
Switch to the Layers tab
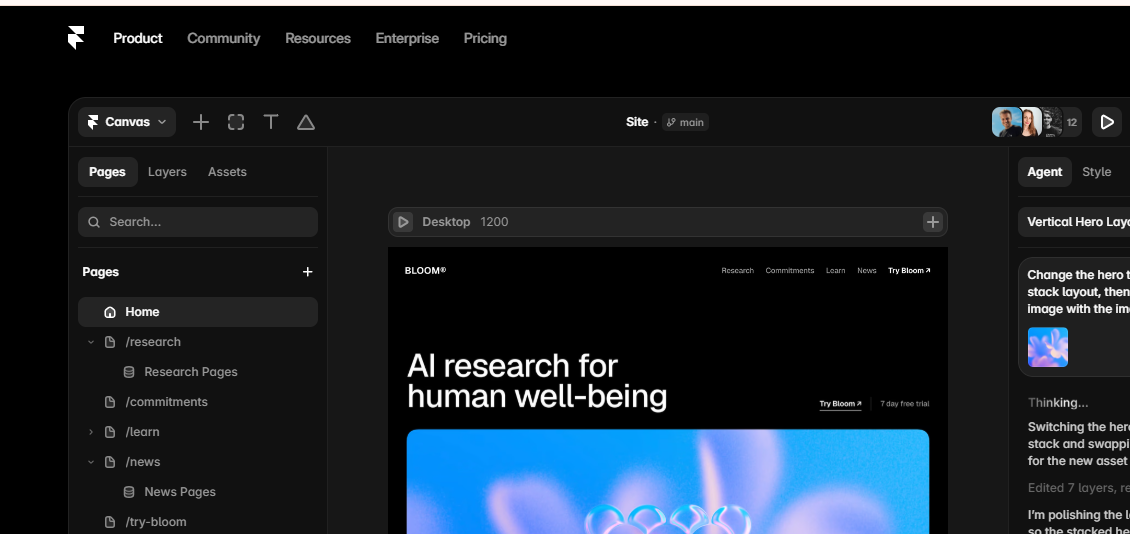167,172
